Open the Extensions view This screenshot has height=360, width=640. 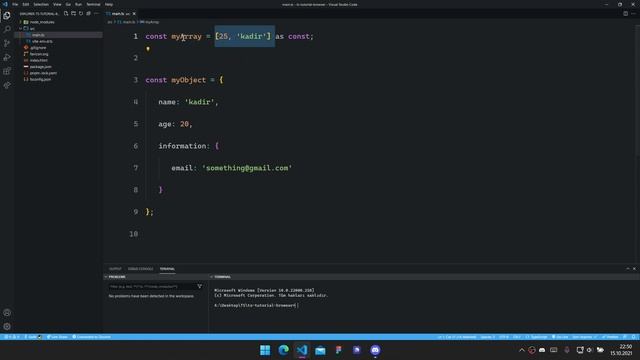tap(7, 71)
